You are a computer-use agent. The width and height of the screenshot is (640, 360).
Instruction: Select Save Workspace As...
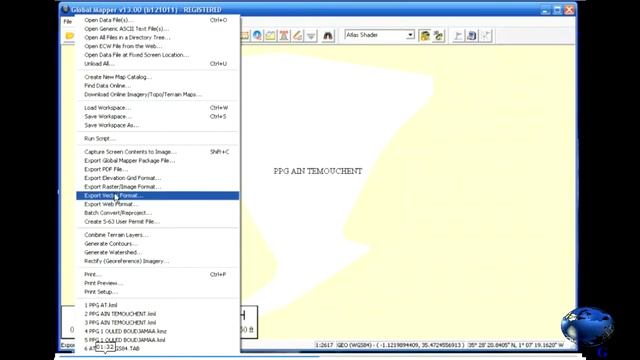pos(158,125)
